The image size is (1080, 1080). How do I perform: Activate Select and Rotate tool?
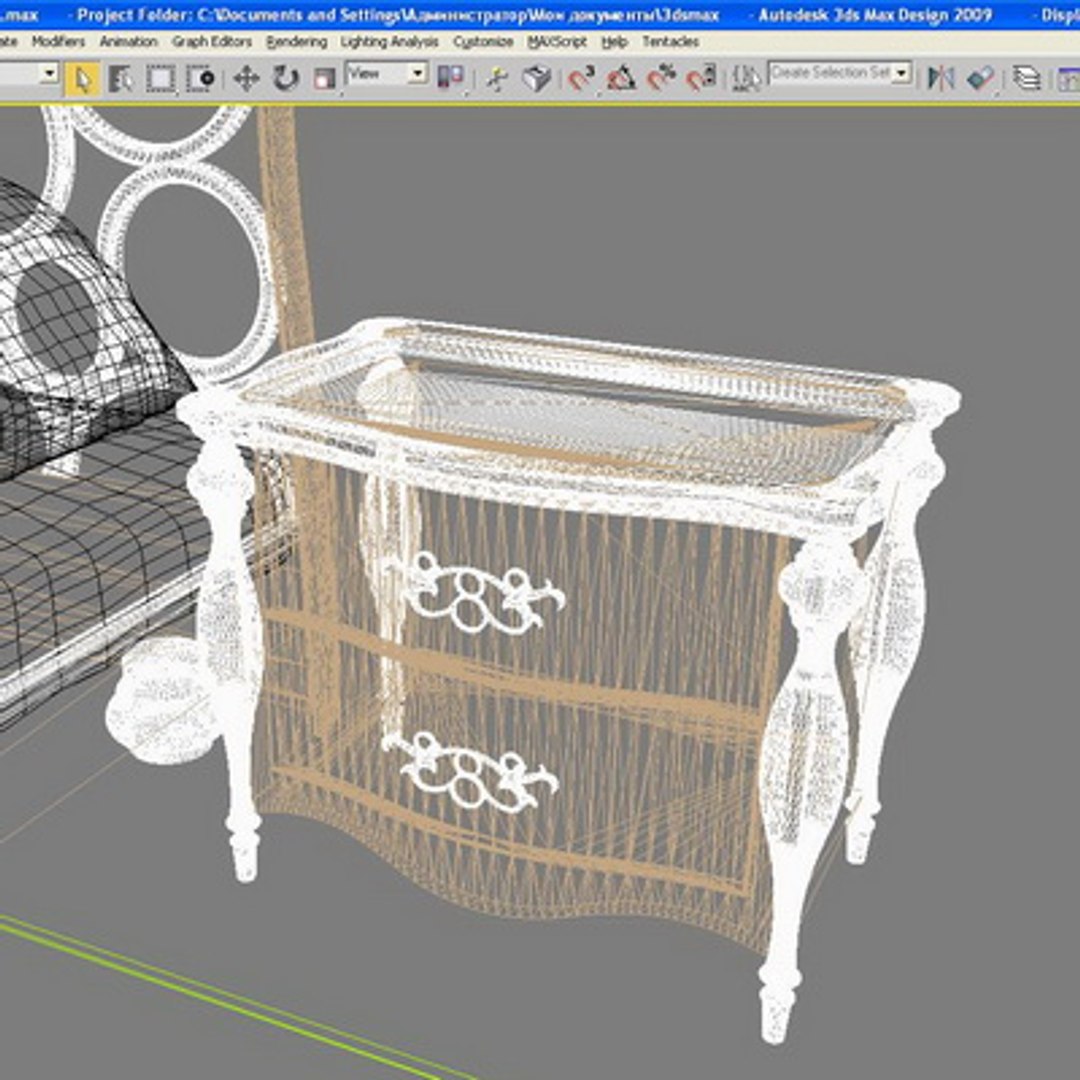[286, 79]
